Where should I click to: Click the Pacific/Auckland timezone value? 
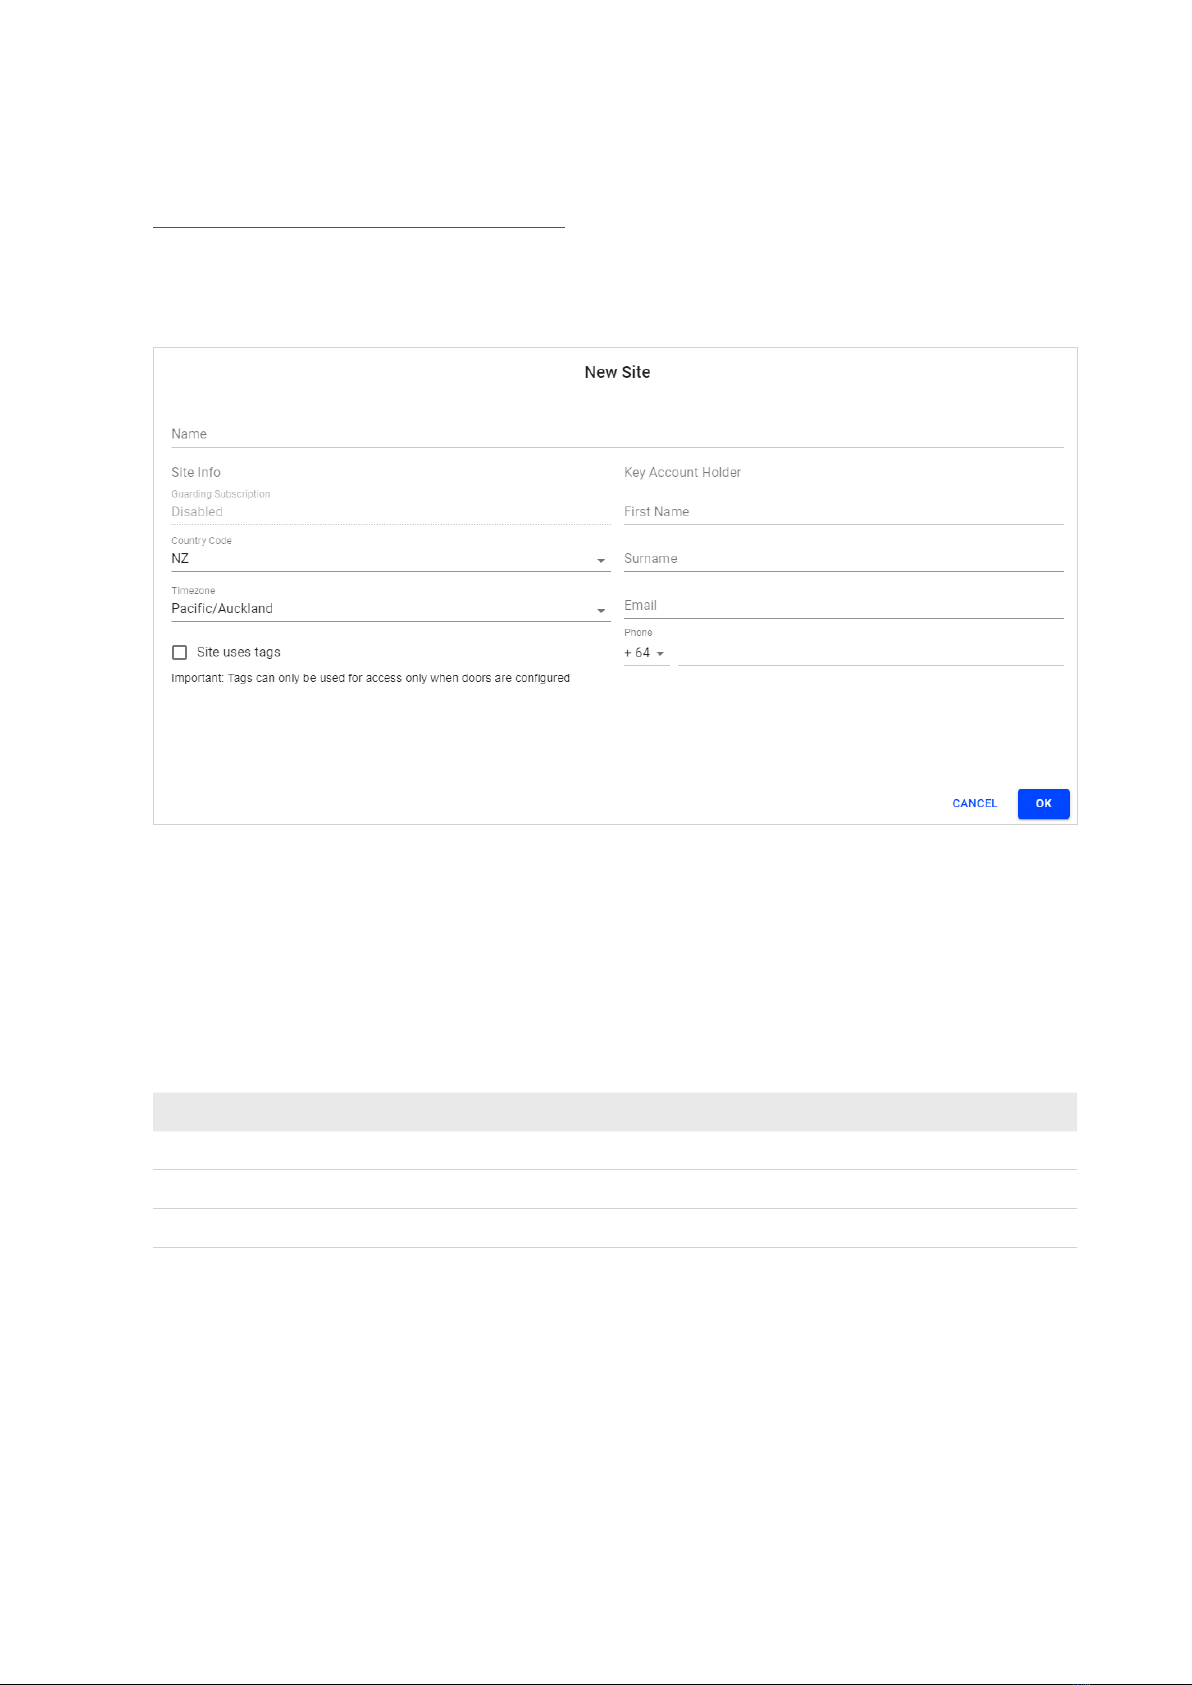tap(222, 609)
